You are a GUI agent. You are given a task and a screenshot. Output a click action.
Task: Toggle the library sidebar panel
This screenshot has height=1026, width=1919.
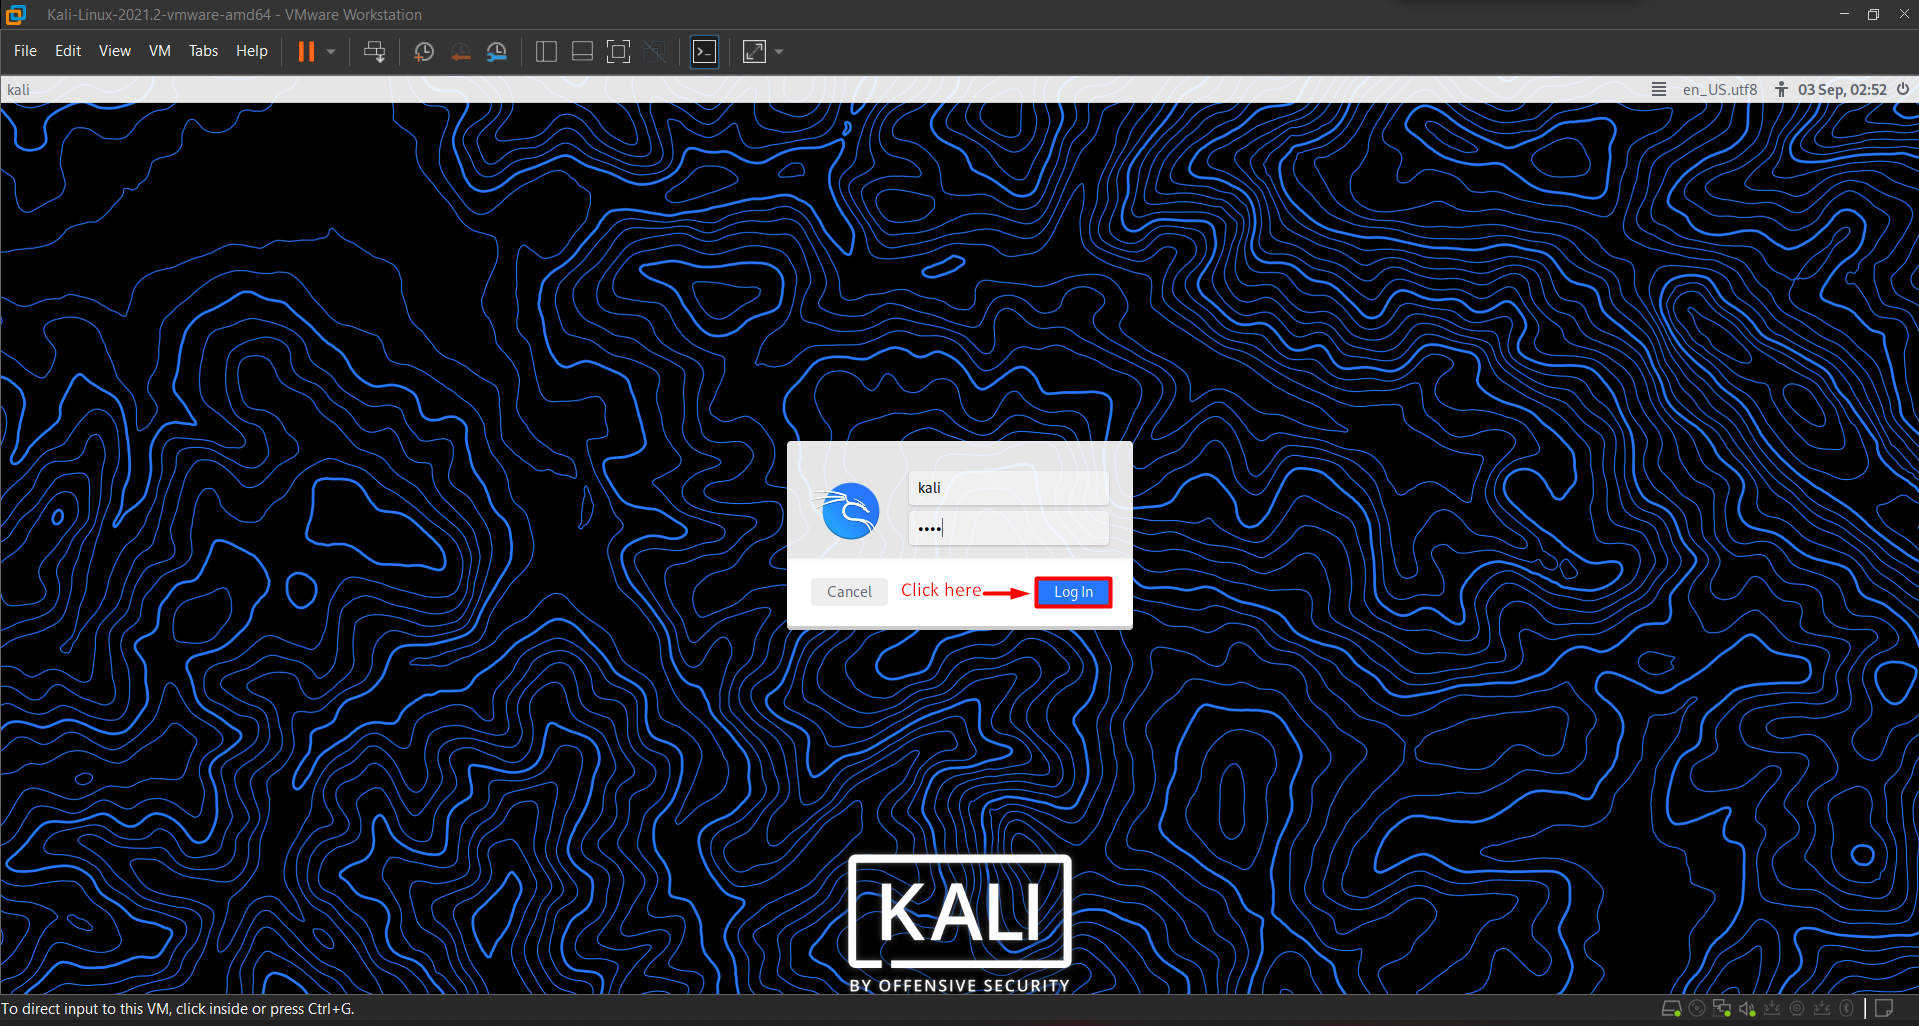546,52
